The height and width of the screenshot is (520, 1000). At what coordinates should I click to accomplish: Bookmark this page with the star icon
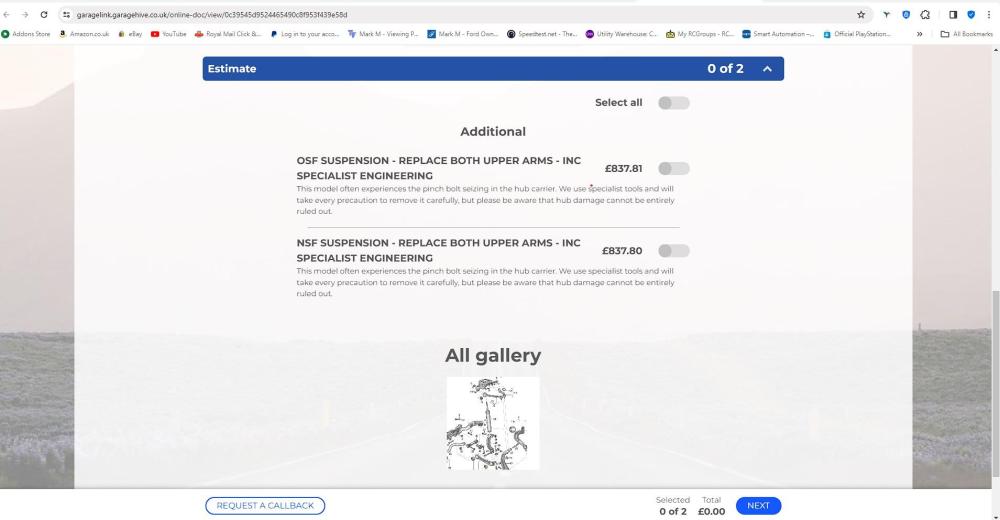tap(861, 14)
